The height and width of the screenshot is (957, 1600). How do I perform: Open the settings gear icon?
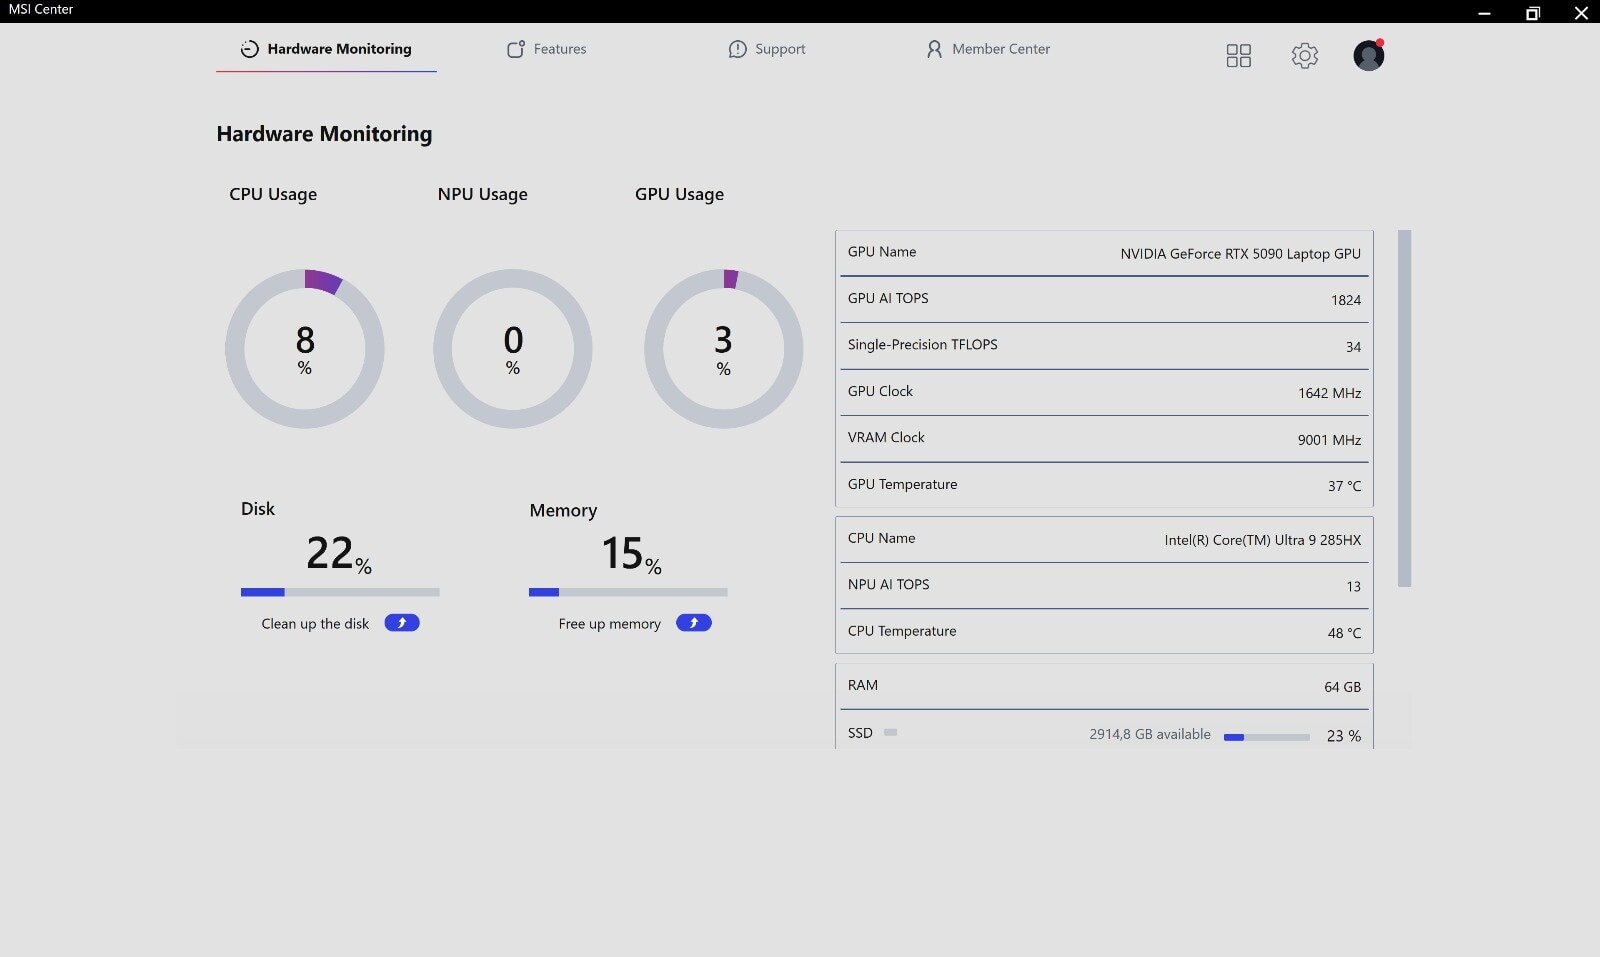point(1304,56)
